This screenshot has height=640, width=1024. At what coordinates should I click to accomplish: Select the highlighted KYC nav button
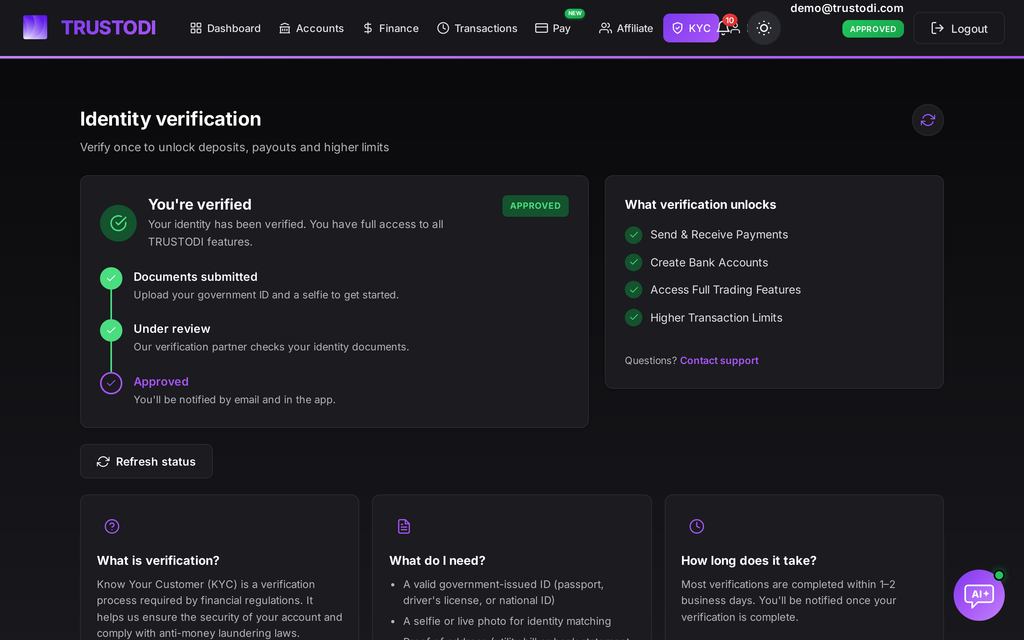[691, 28]
